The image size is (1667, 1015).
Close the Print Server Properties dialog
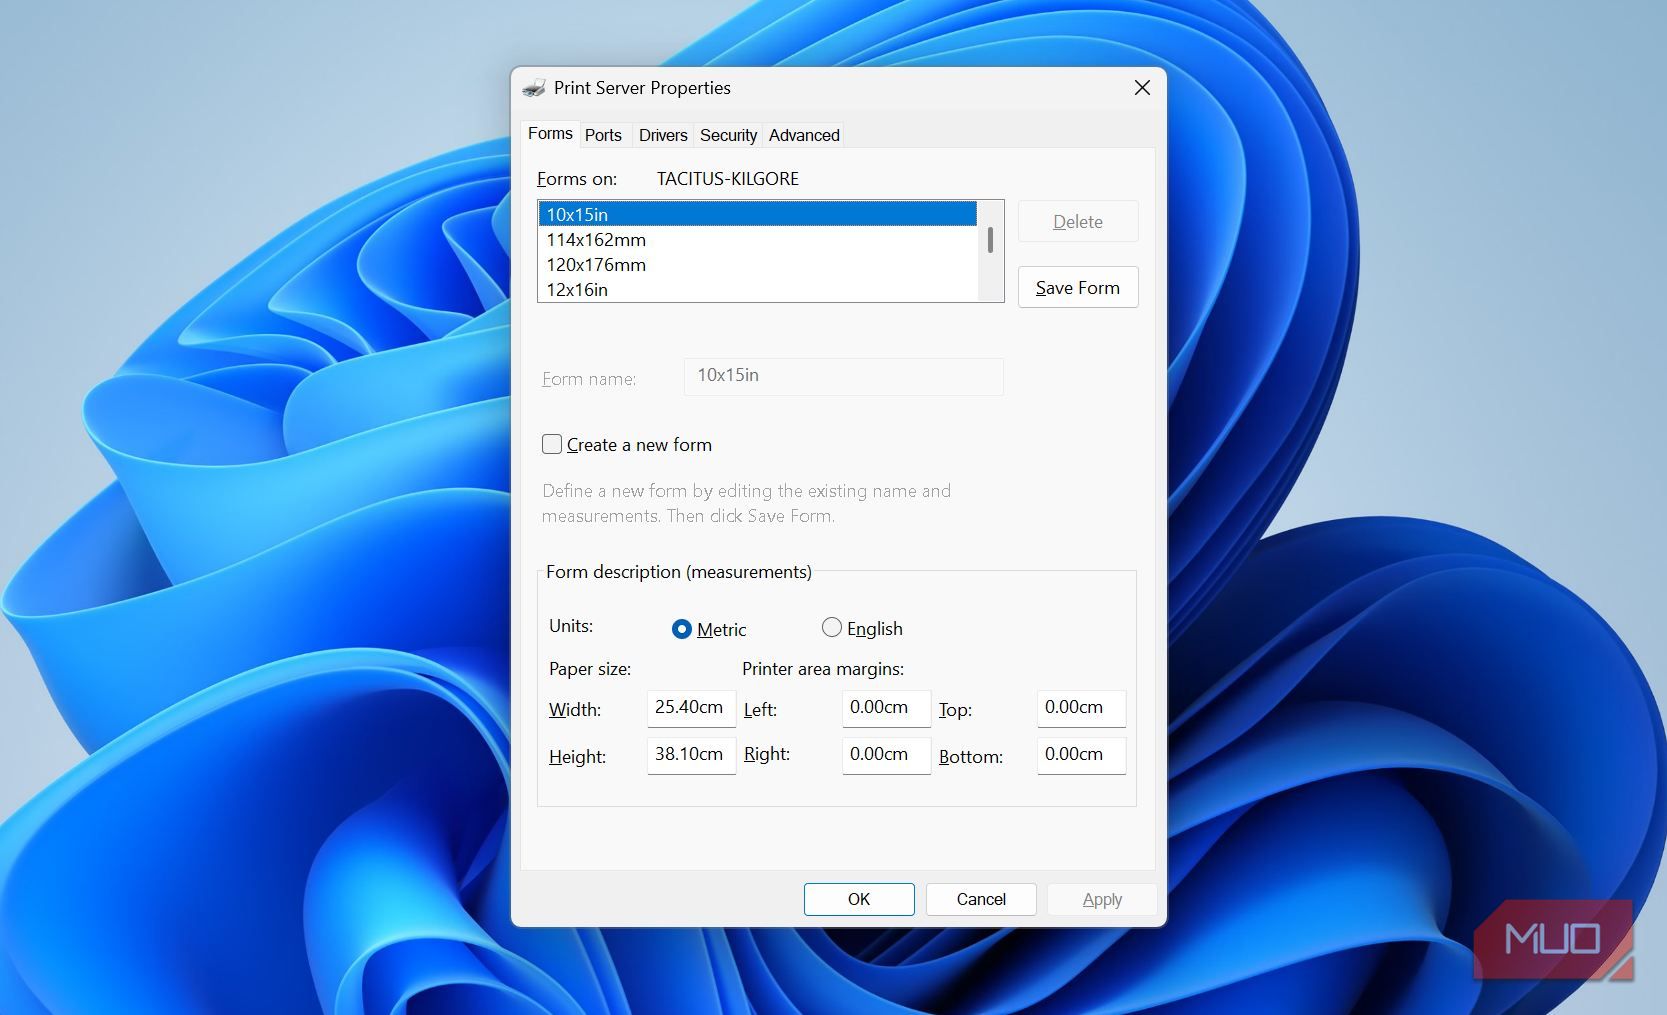point(1142,88)
